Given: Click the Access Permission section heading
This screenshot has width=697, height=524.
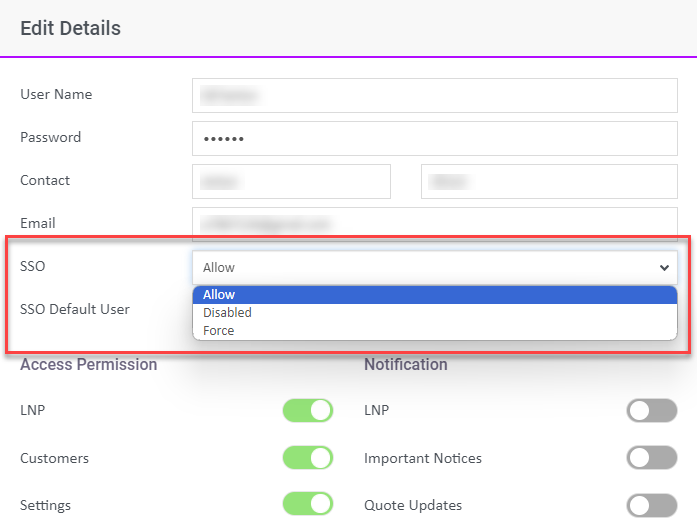Looking at the screenshot, I should tap(88, 365).
